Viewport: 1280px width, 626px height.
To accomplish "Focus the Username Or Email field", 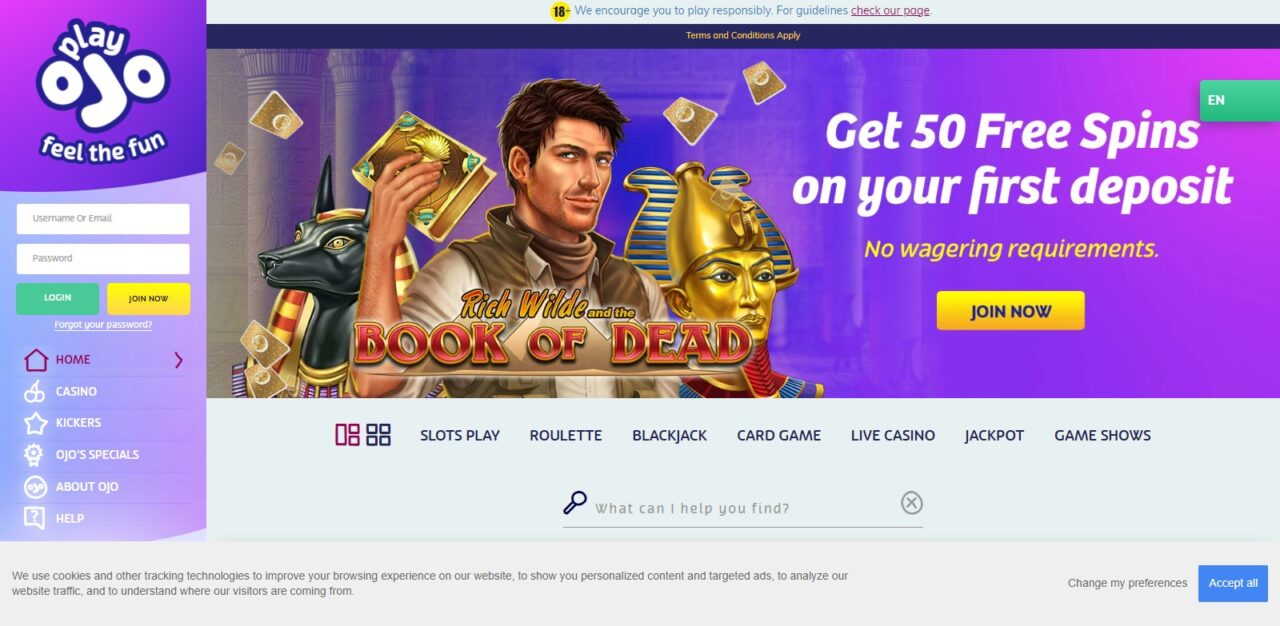I will click(103, 219).
